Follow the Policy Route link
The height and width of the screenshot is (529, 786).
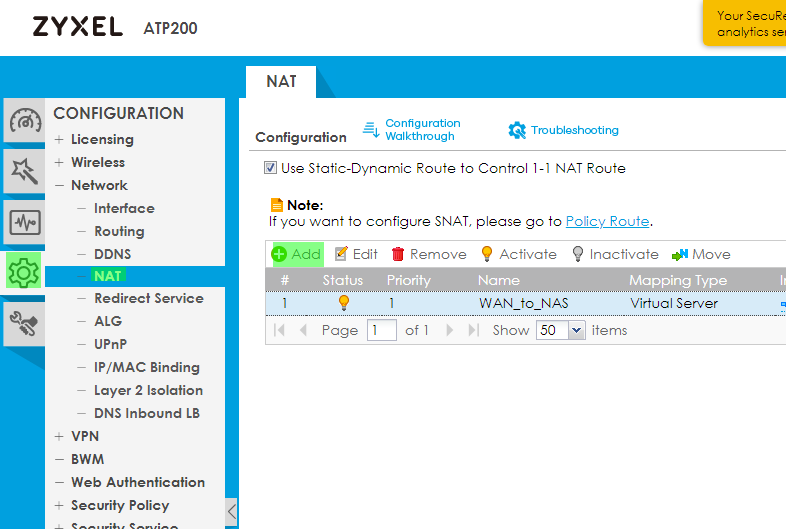point(607,221)
